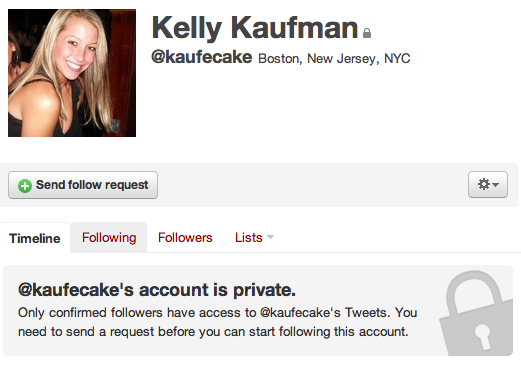Send follow request to @kaufecake

pos(83,185)
